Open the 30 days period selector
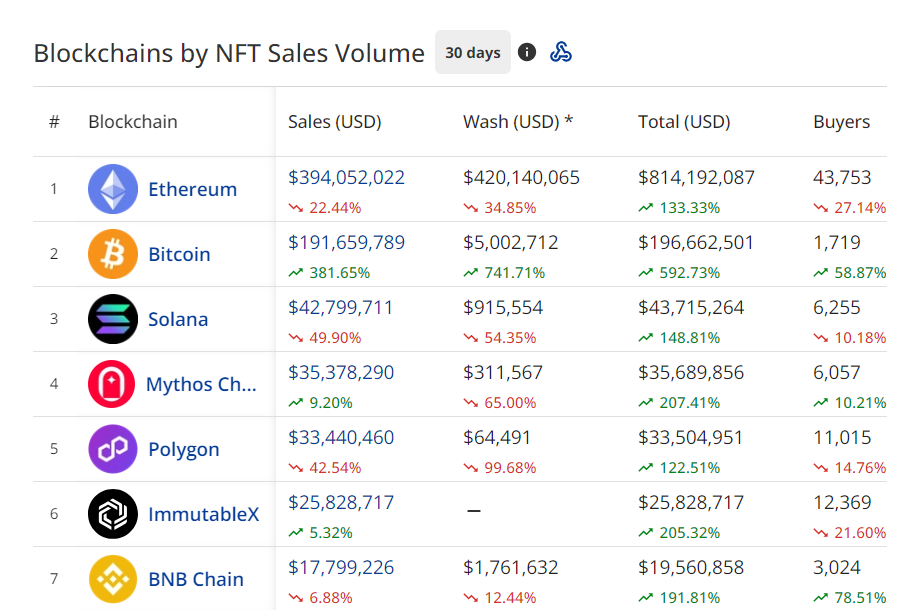This screenshot has height=610, width=917. click(x=473, y=52)
